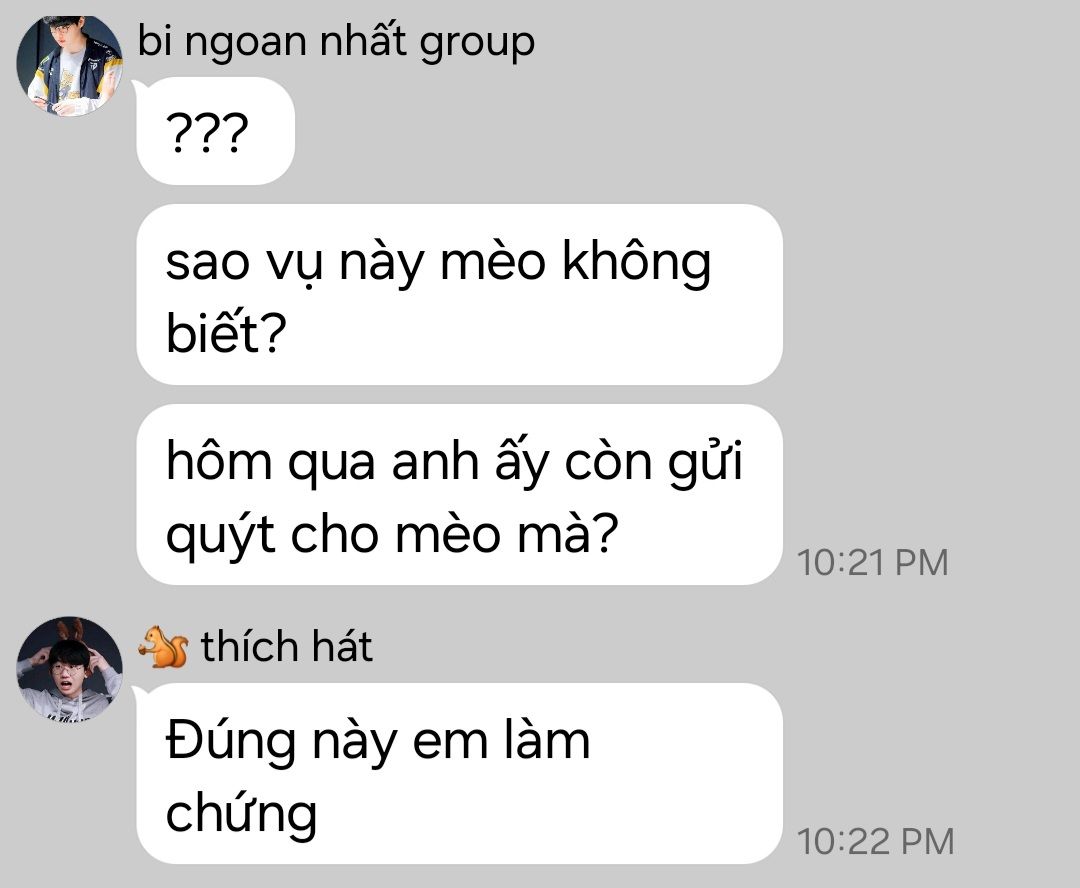Select the "Đúng này em làm chứng" message
The height and width of the screenshot is (888, 1080).
tap(459, 773)
